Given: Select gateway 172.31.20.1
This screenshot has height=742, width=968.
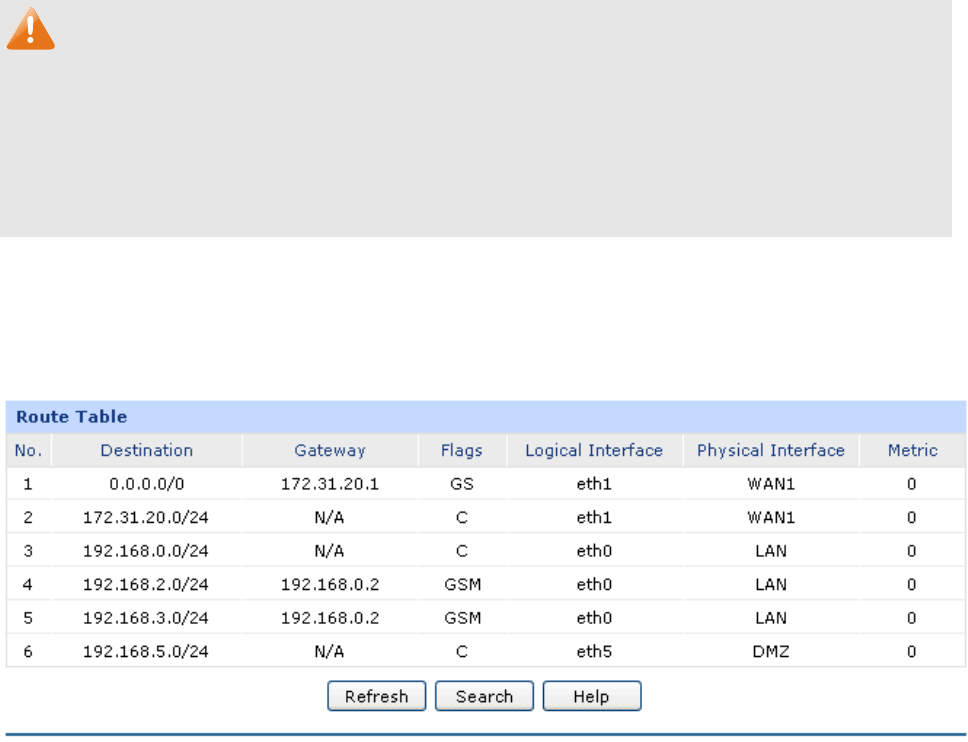Looking at the screenshot, I should [330, 484].
